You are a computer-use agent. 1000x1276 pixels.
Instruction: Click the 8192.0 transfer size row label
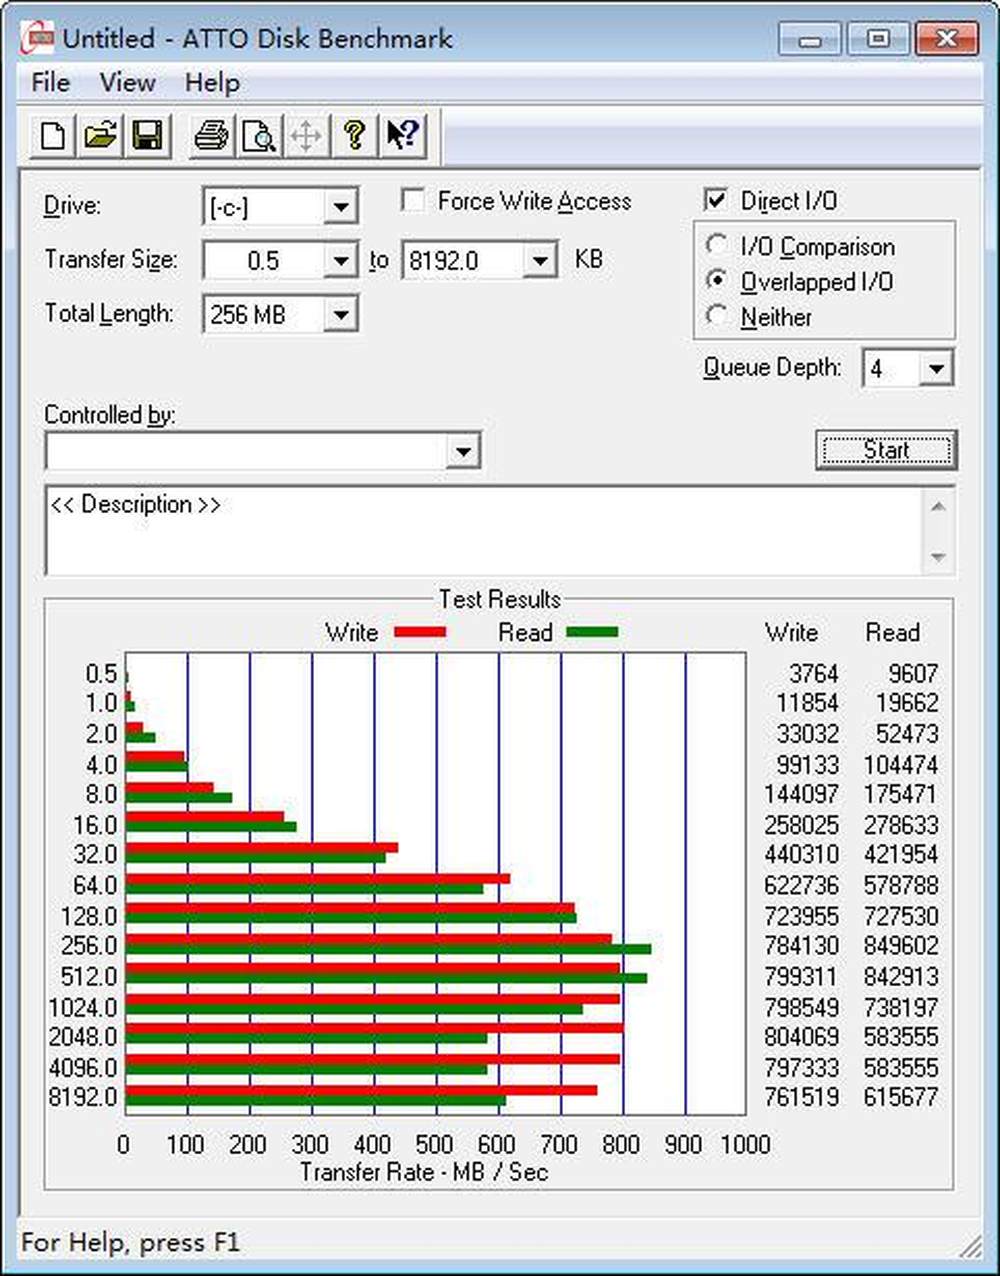pyautogui.click(x=83, y=1097)
